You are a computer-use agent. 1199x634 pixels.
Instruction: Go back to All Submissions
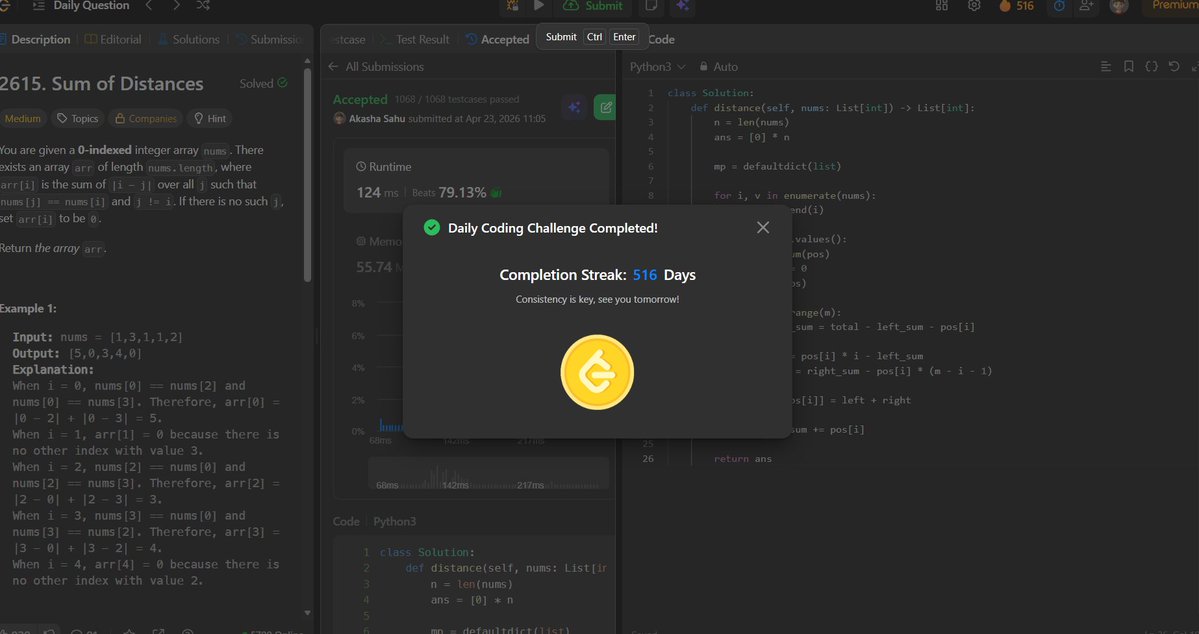(x=376, y=67)
